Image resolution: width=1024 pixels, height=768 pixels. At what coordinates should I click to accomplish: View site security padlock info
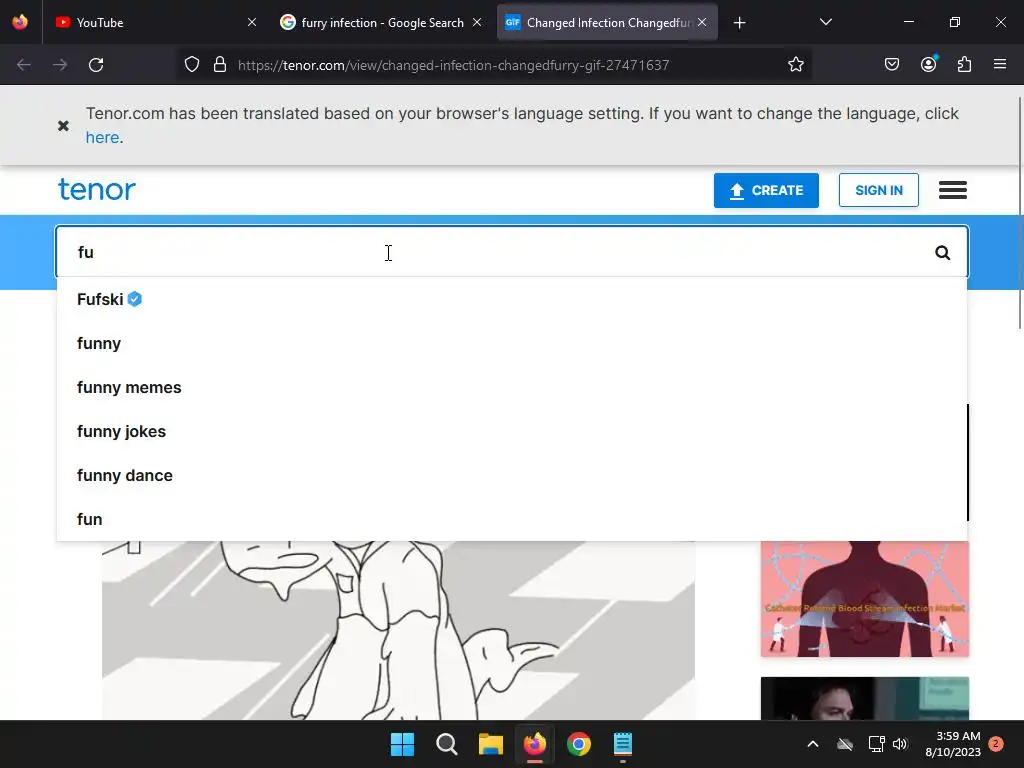220,65
